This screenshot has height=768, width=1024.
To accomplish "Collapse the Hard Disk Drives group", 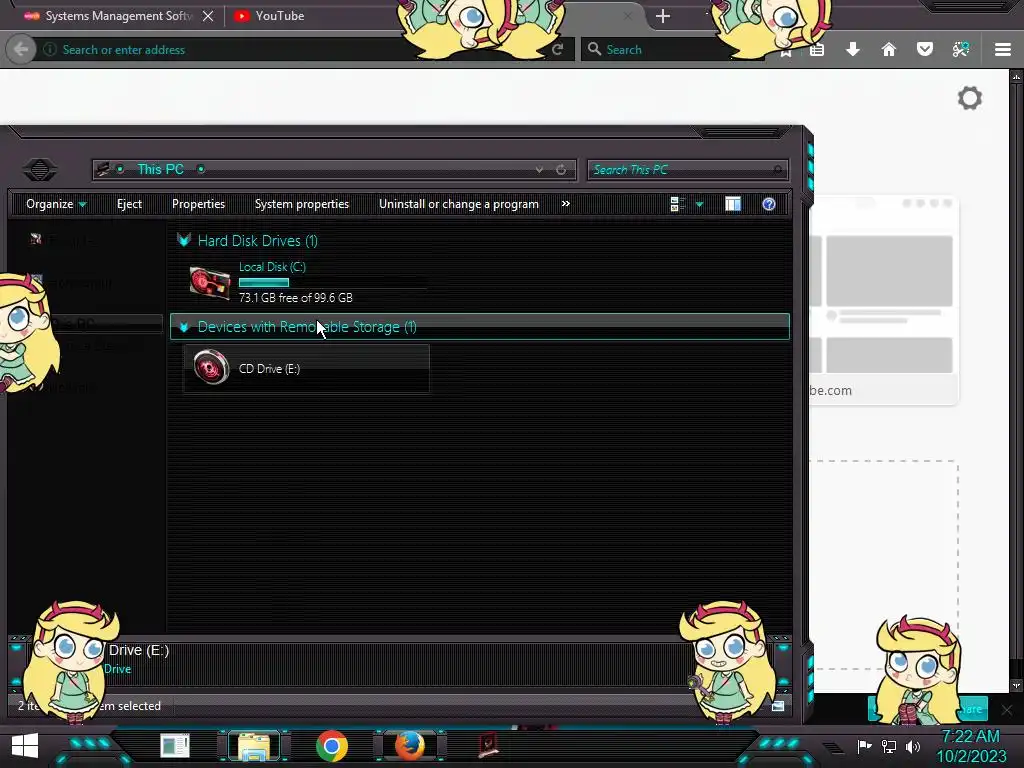I will (184, 240).
